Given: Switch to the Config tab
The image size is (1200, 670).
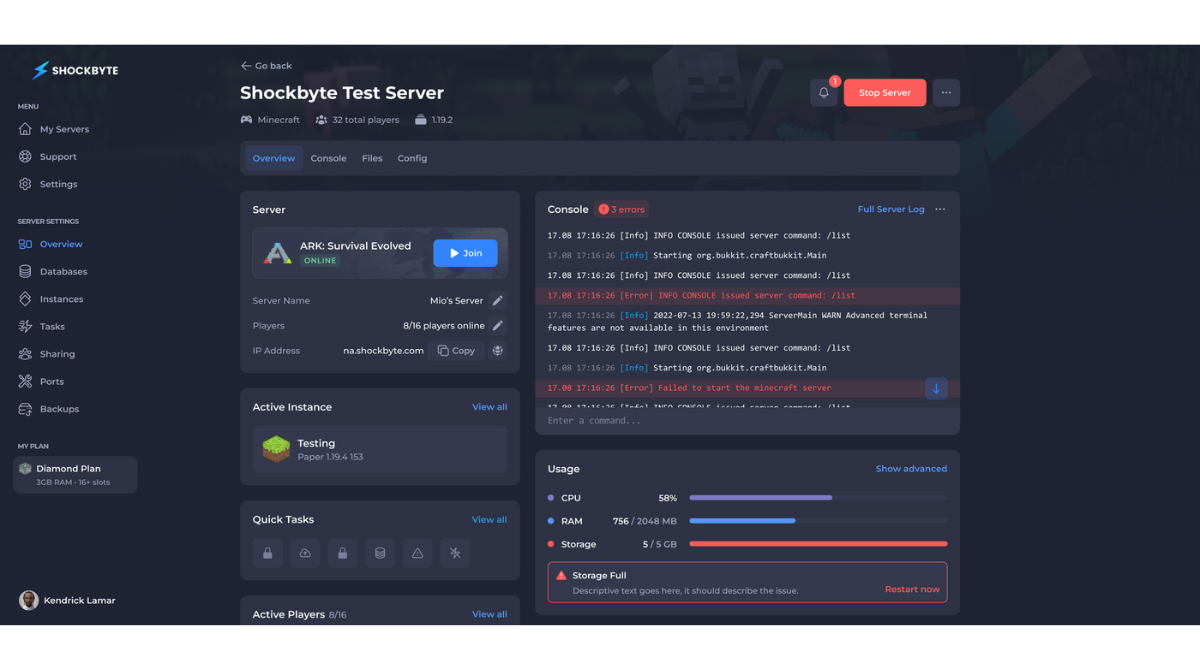Looking at the screenshot, I should pos(412,158).
